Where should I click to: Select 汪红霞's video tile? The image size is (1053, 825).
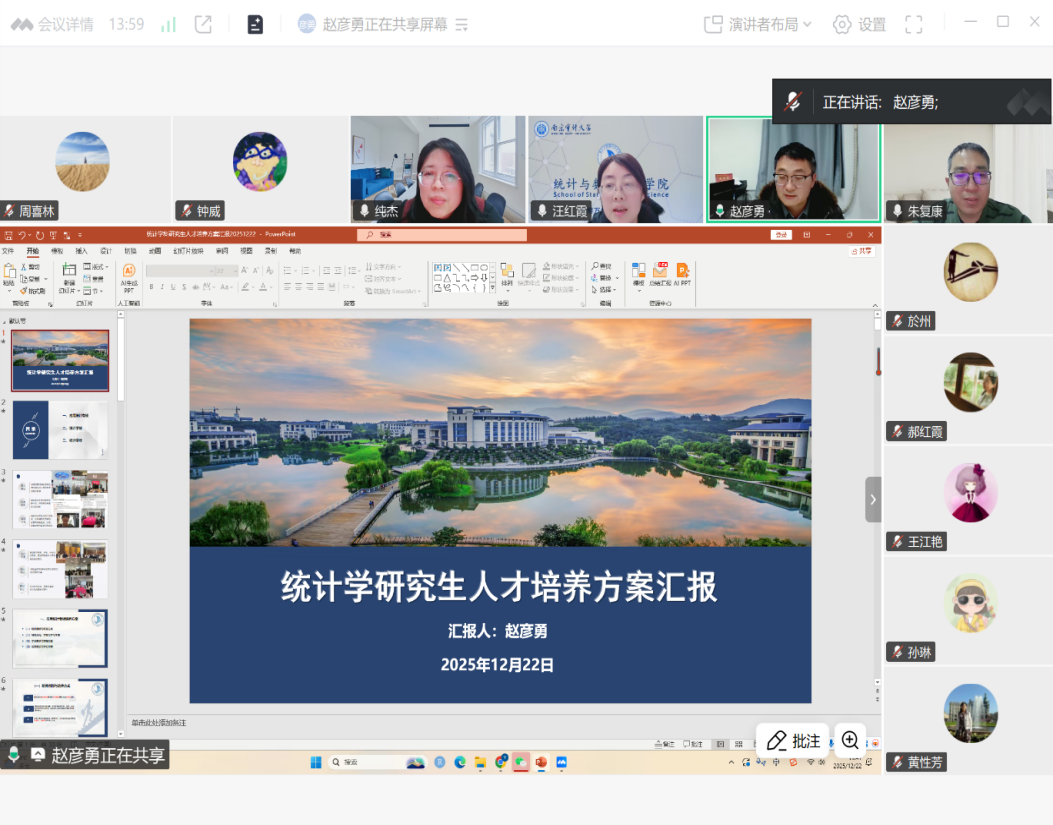pos(615,168)
